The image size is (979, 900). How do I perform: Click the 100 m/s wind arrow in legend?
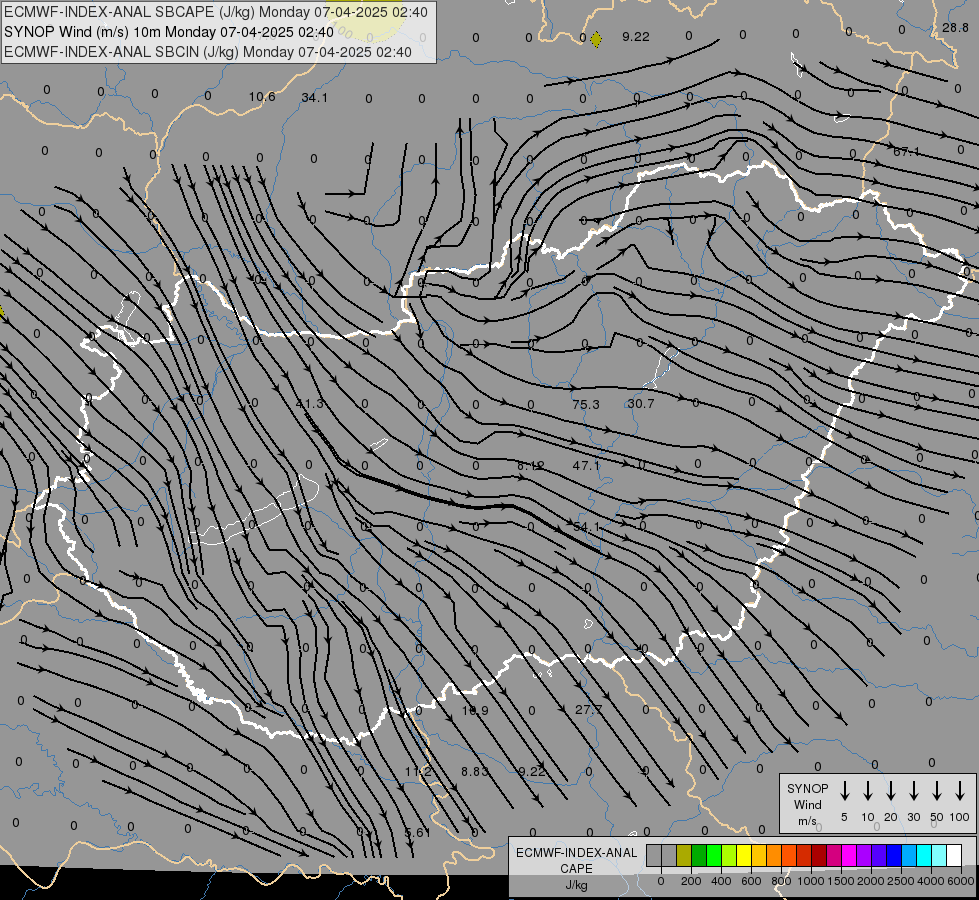point(960,791)
